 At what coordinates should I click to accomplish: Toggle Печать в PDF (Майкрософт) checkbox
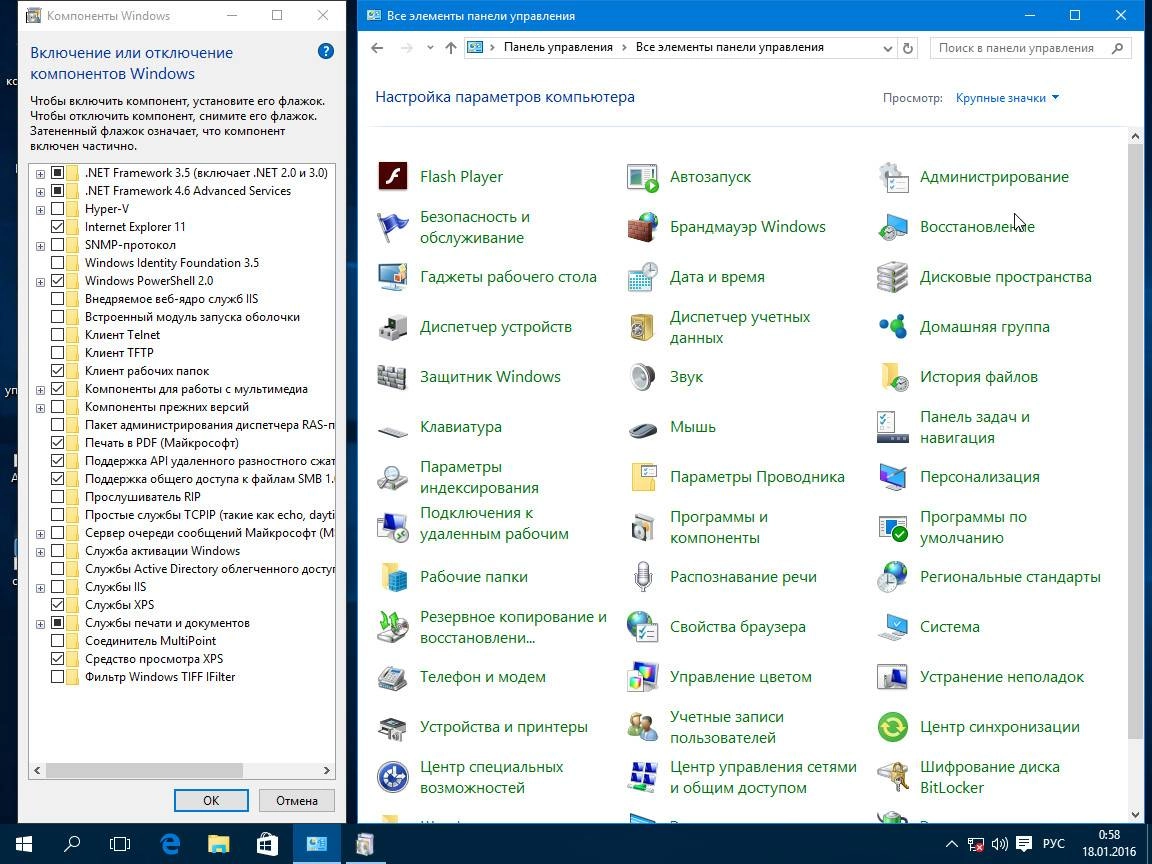click(x=57, y=442)
